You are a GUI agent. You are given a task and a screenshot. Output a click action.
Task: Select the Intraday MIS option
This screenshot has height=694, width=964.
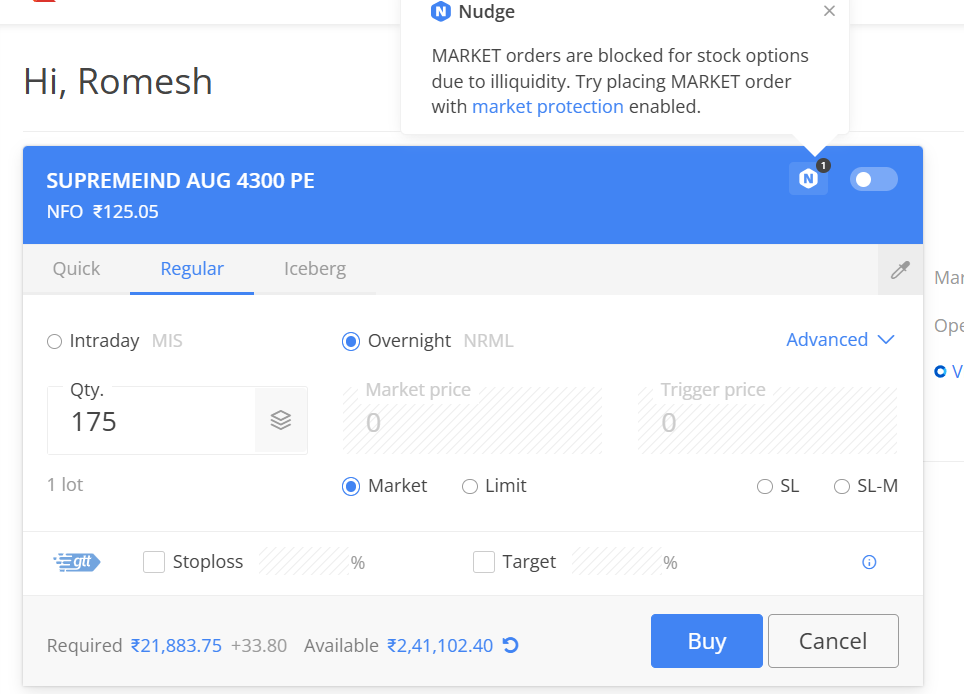coord(55,342)
